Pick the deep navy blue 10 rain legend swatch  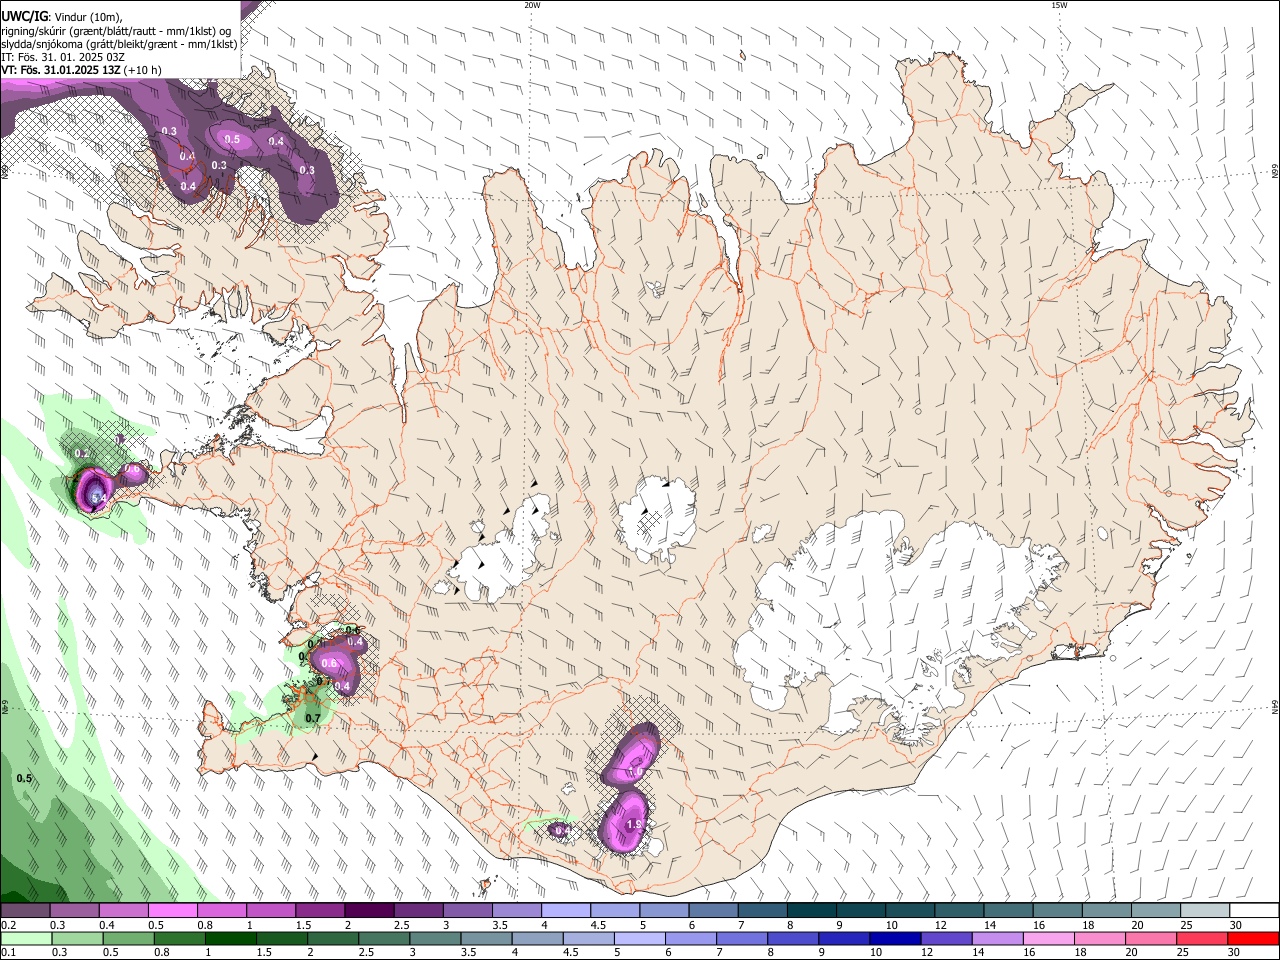tap(895, 938)
